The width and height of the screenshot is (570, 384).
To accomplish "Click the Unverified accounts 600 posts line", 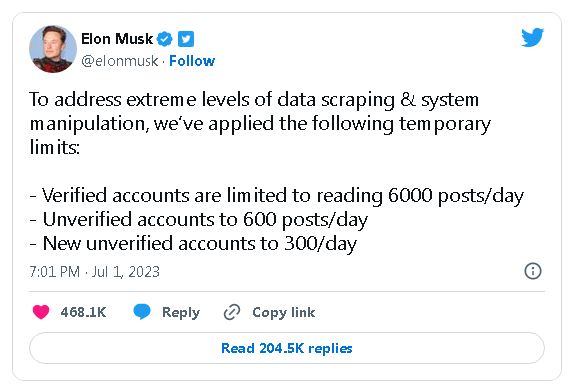I will [198, 220].
